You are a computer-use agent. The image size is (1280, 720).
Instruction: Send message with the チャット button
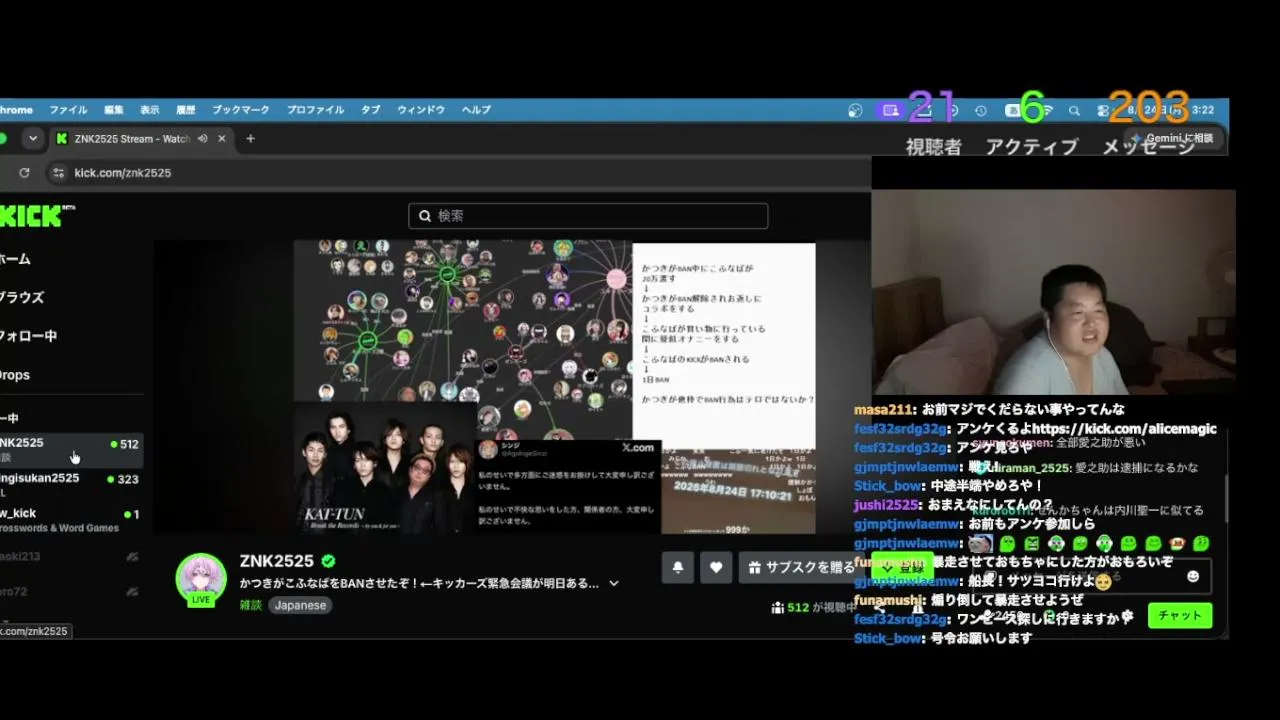1180,615
